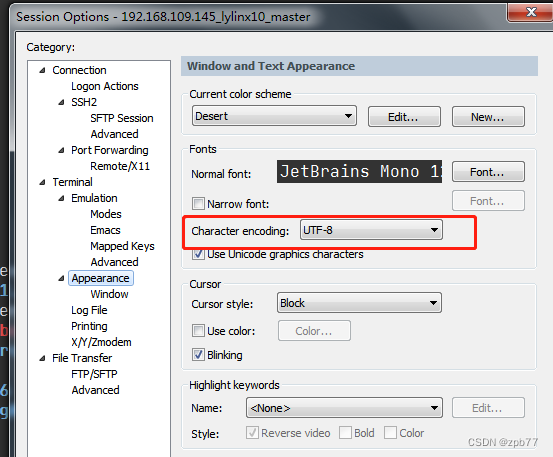
Task: Select SSH2 category
Action: click(84, 102)
